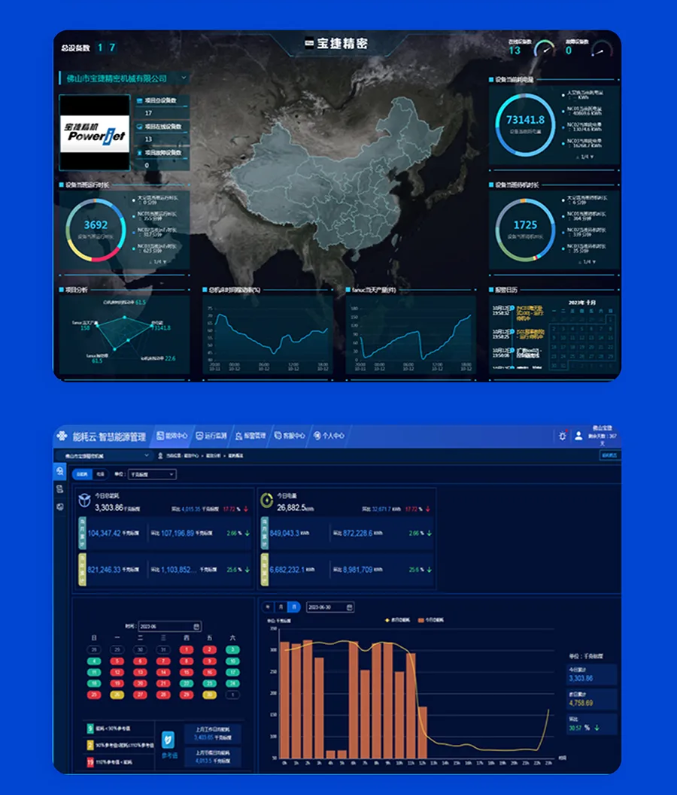Go to the 个人中心 section
677x795 pixels.
pyautogui.click(x=328, y=436)
